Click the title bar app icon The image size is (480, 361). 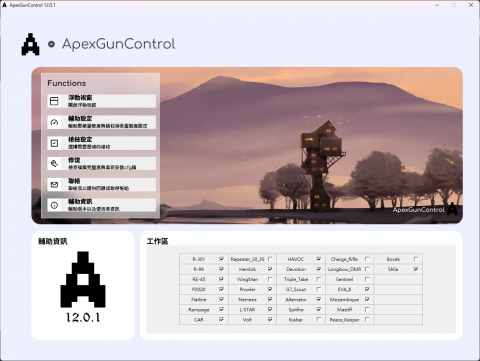pyautogui.click(x=4, y=5)
